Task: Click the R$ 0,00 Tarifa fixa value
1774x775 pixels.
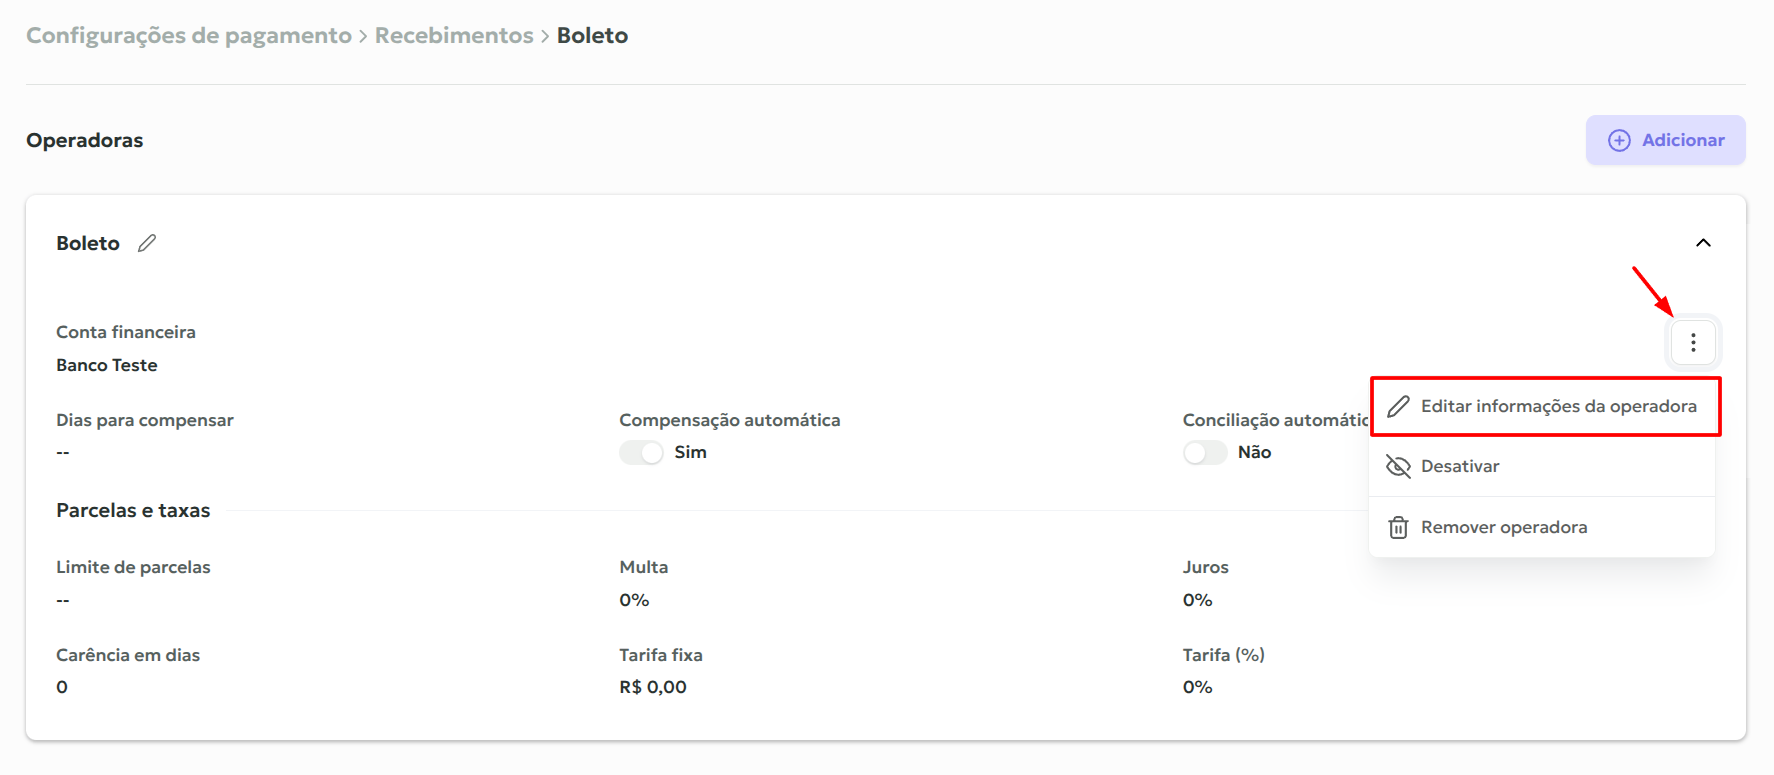Action: (653, 688)
